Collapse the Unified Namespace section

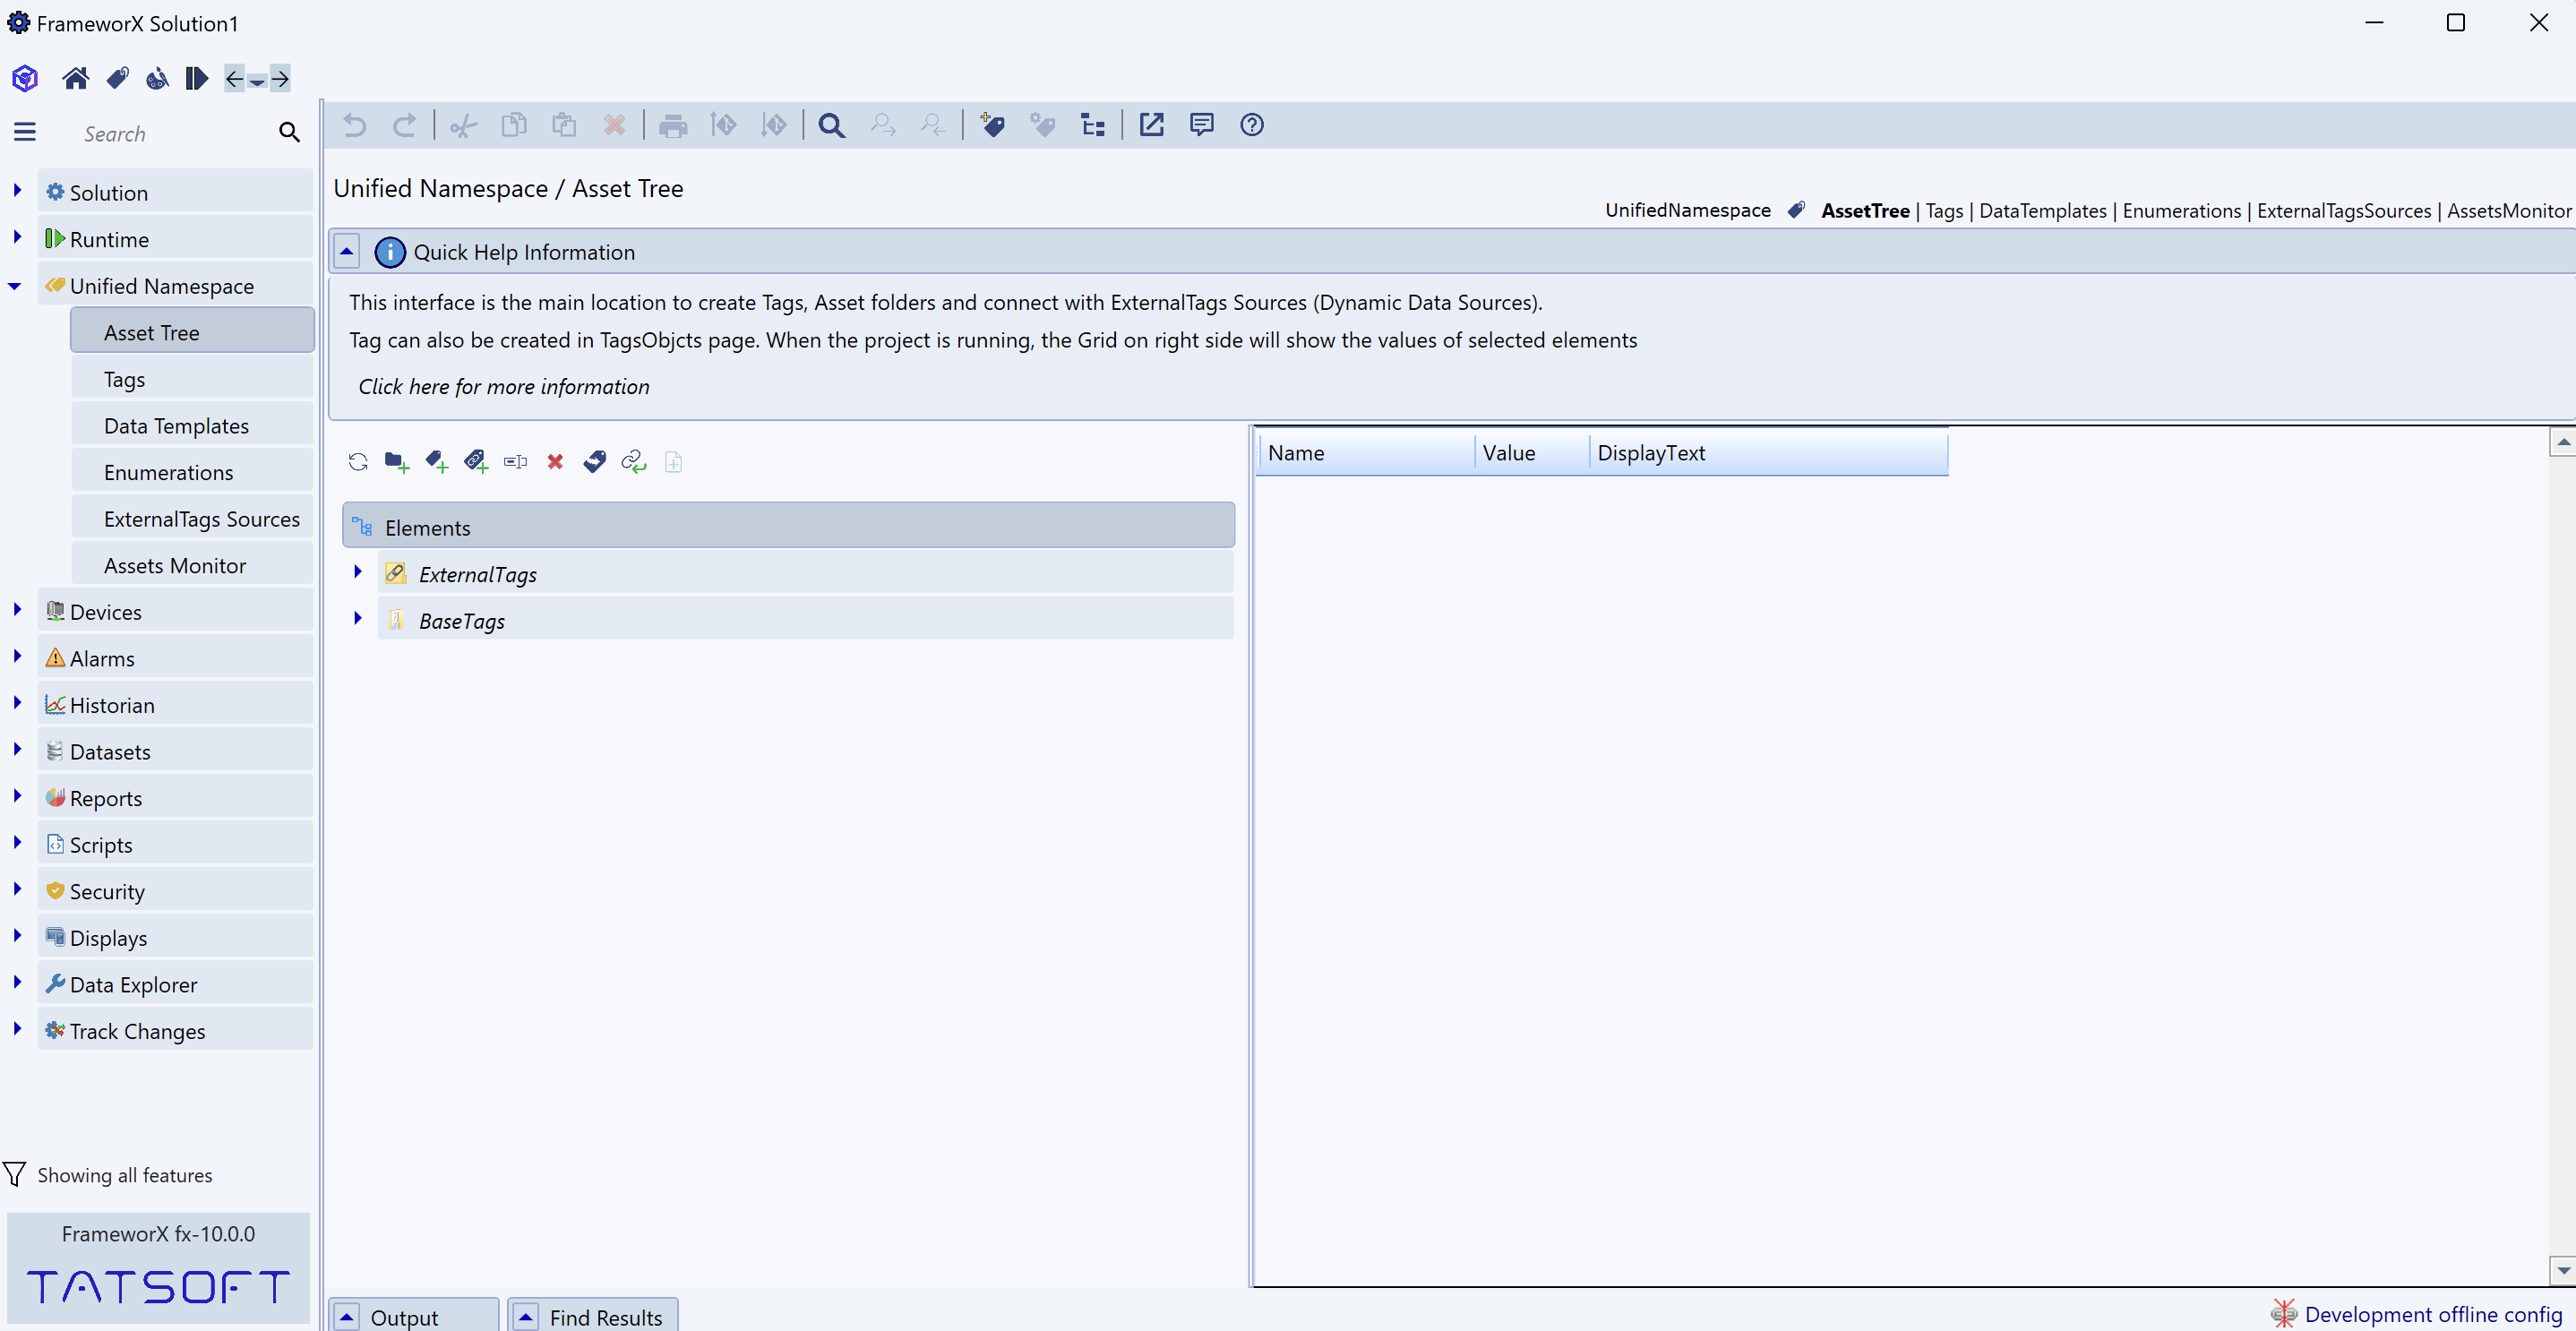(15, 286)
